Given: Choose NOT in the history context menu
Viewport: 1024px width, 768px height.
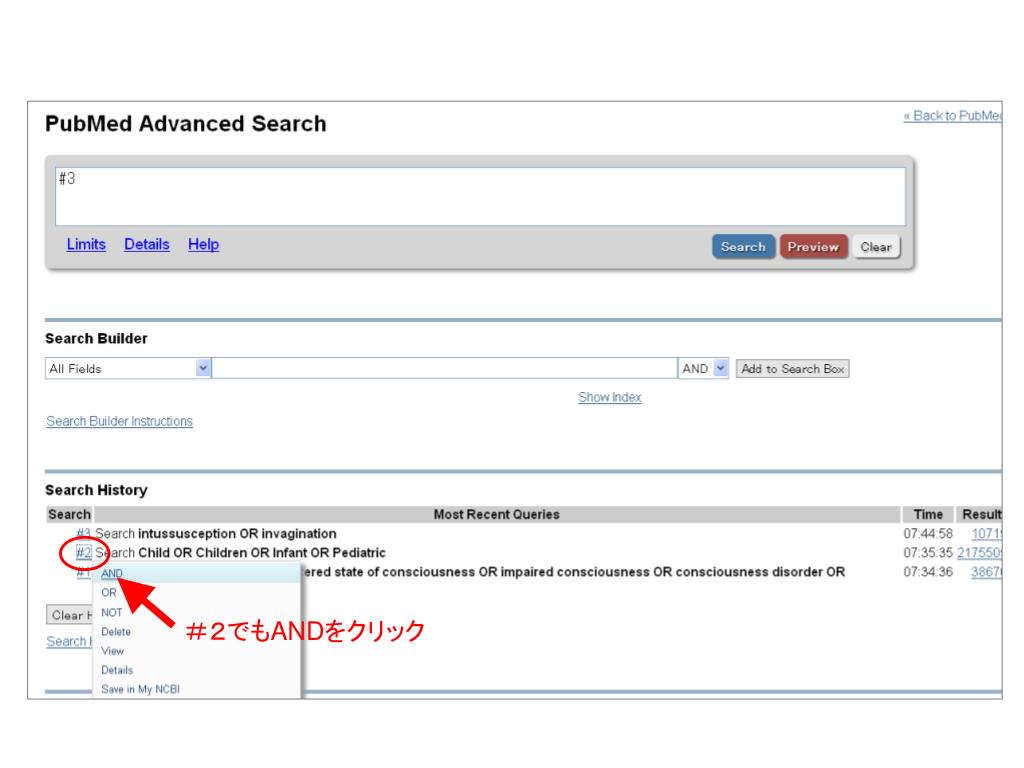Looking at the screenshot, I should pos(112,613).
